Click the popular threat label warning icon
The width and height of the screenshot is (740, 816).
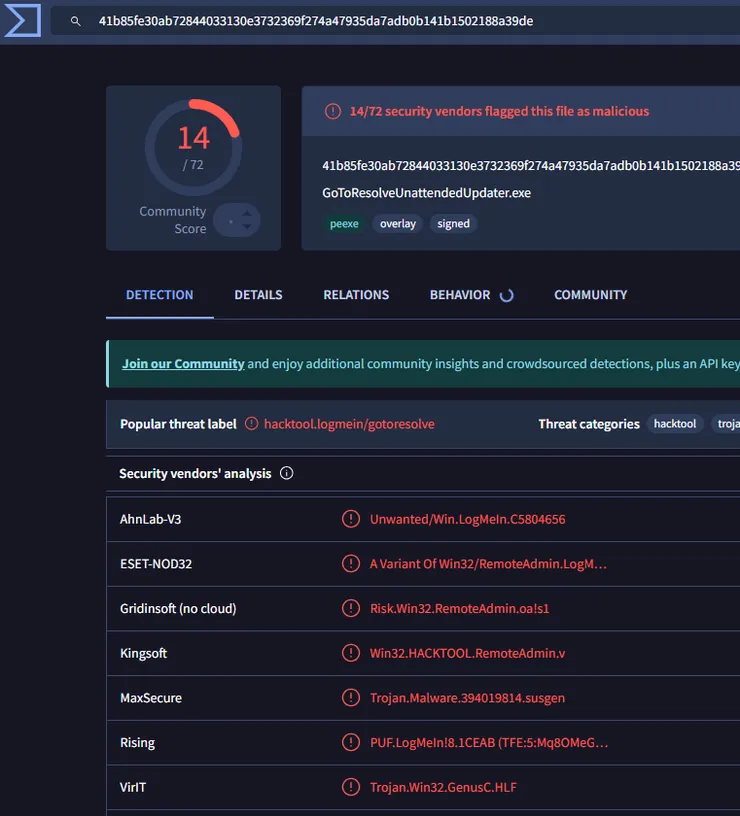pyautogui.click(x=251, y=424)
